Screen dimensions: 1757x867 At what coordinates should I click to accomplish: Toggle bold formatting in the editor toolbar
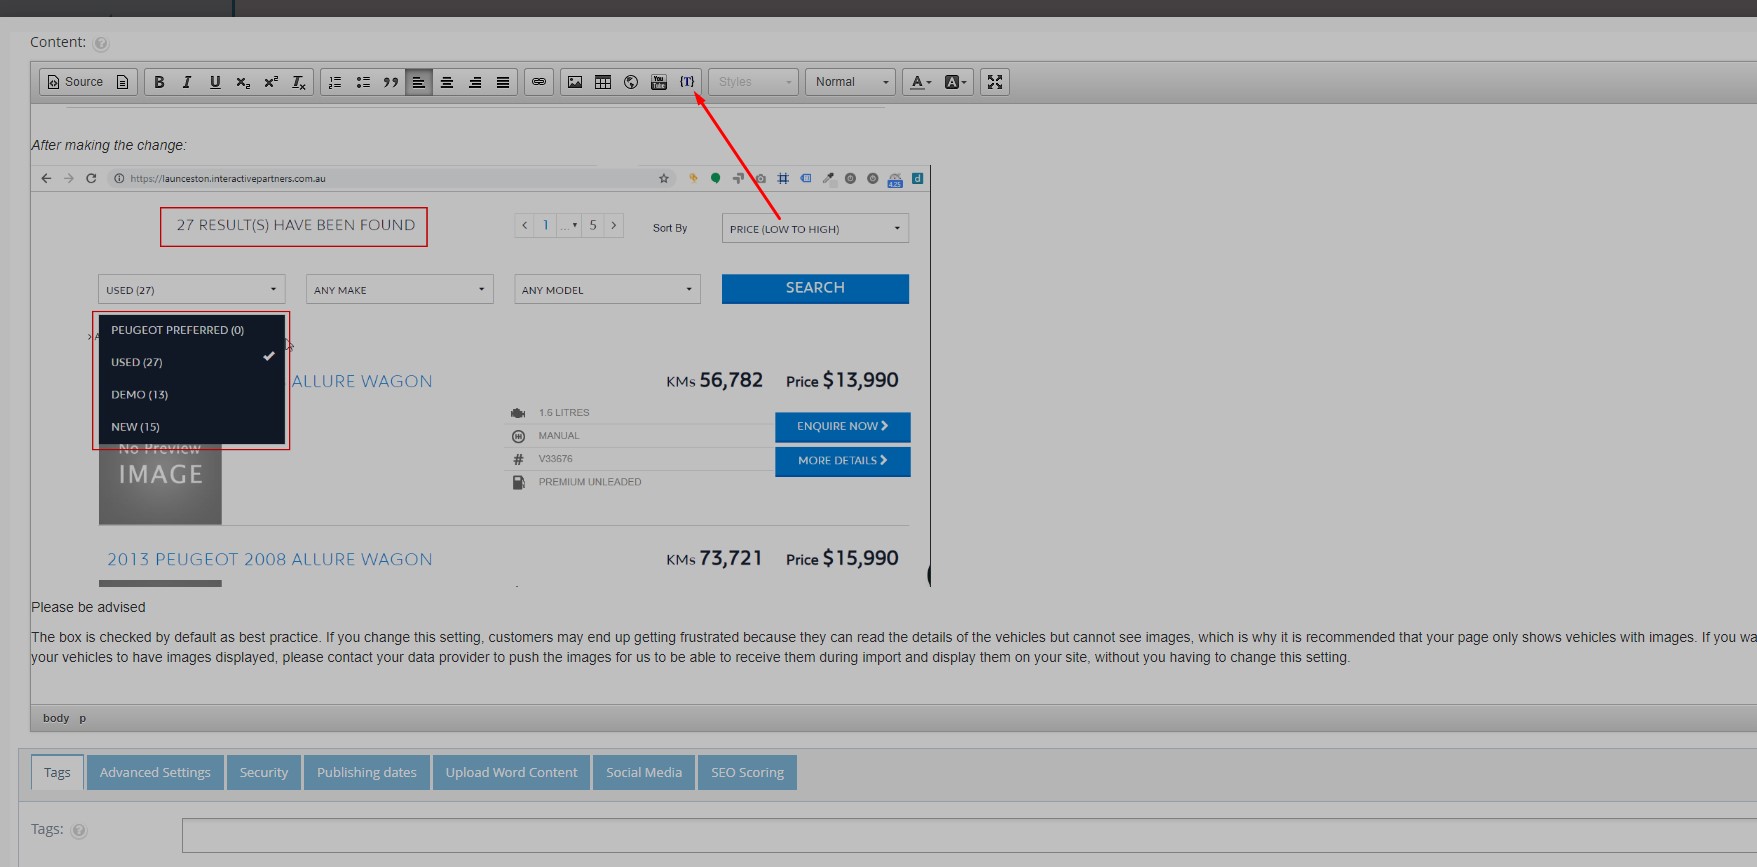tap(159, 82)
